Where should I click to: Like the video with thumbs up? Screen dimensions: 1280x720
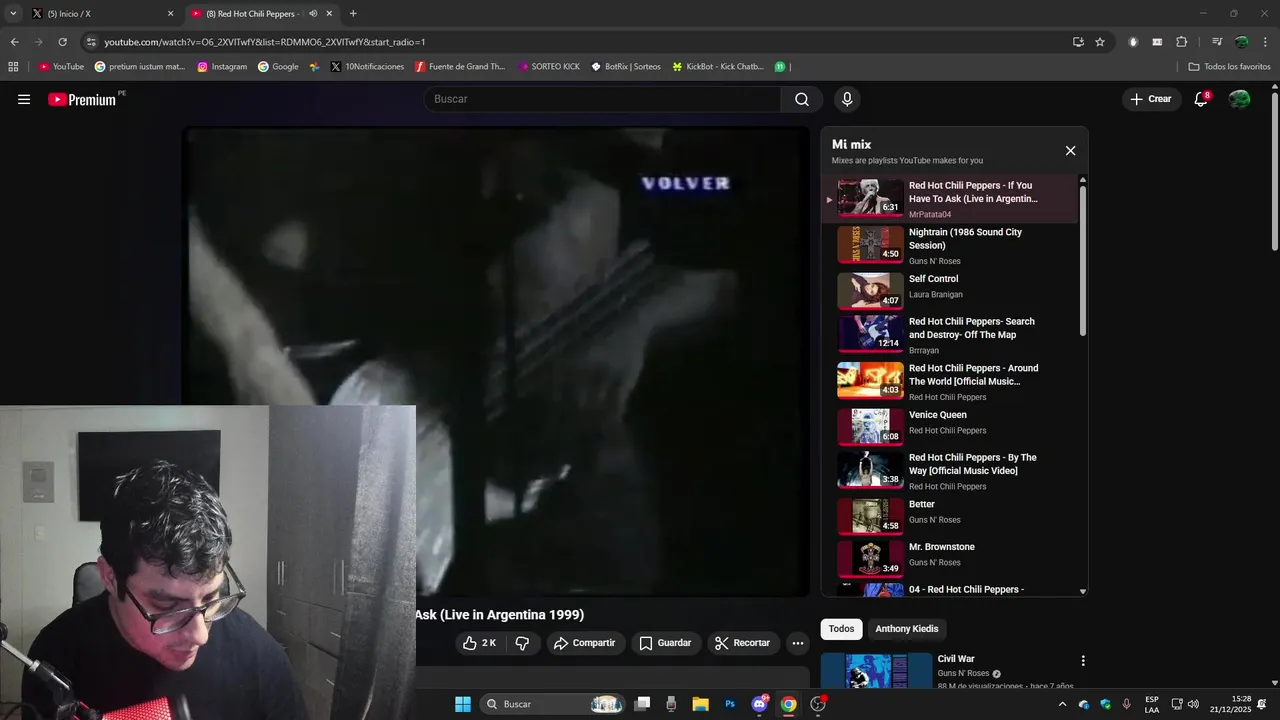coord(480,643)
